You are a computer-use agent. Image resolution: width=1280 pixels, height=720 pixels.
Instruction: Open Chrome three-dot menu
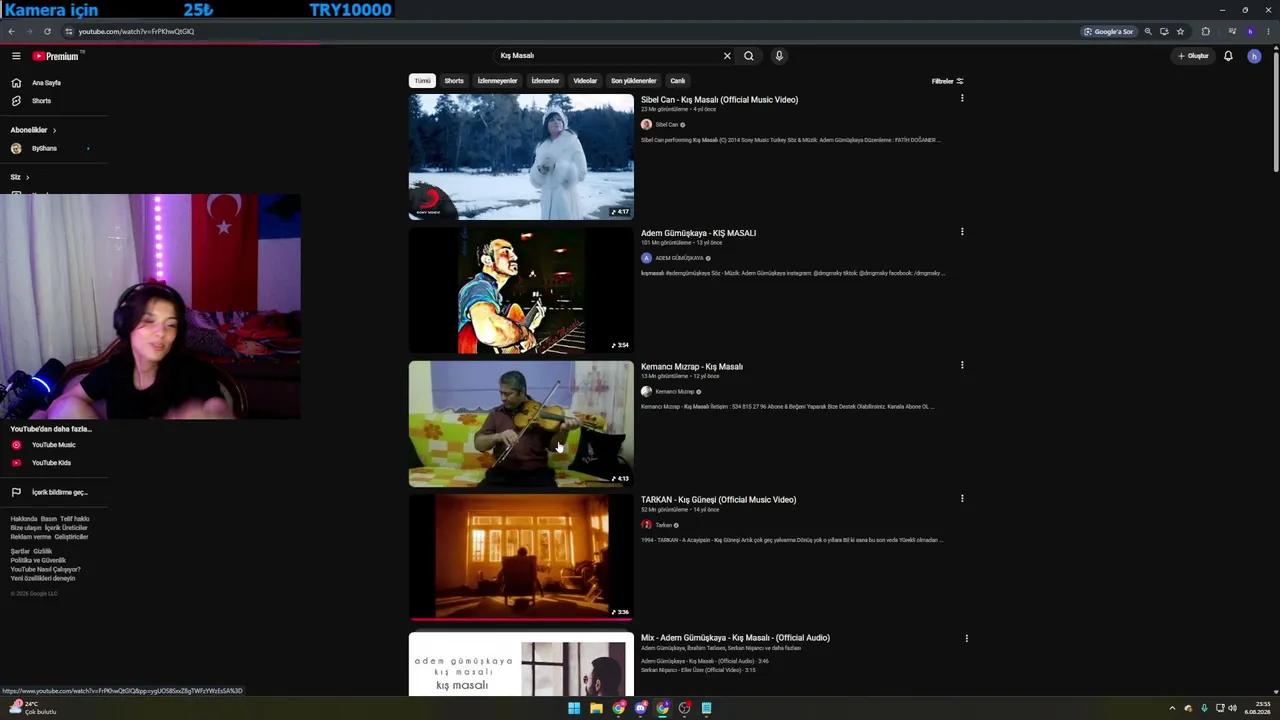[1268, 31]
